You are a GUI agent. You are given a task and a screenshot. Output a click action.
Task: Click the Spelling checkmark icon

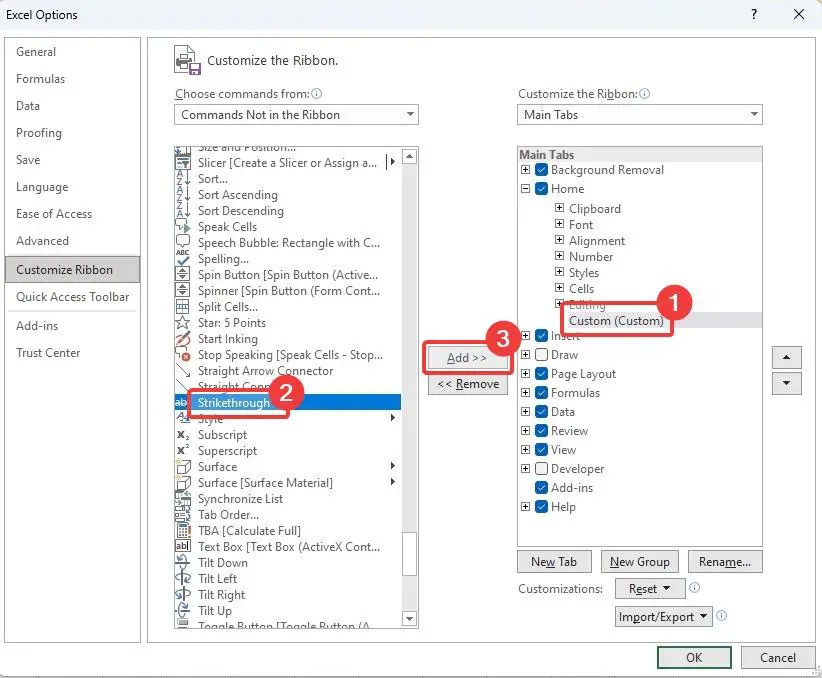coord(182,259)
